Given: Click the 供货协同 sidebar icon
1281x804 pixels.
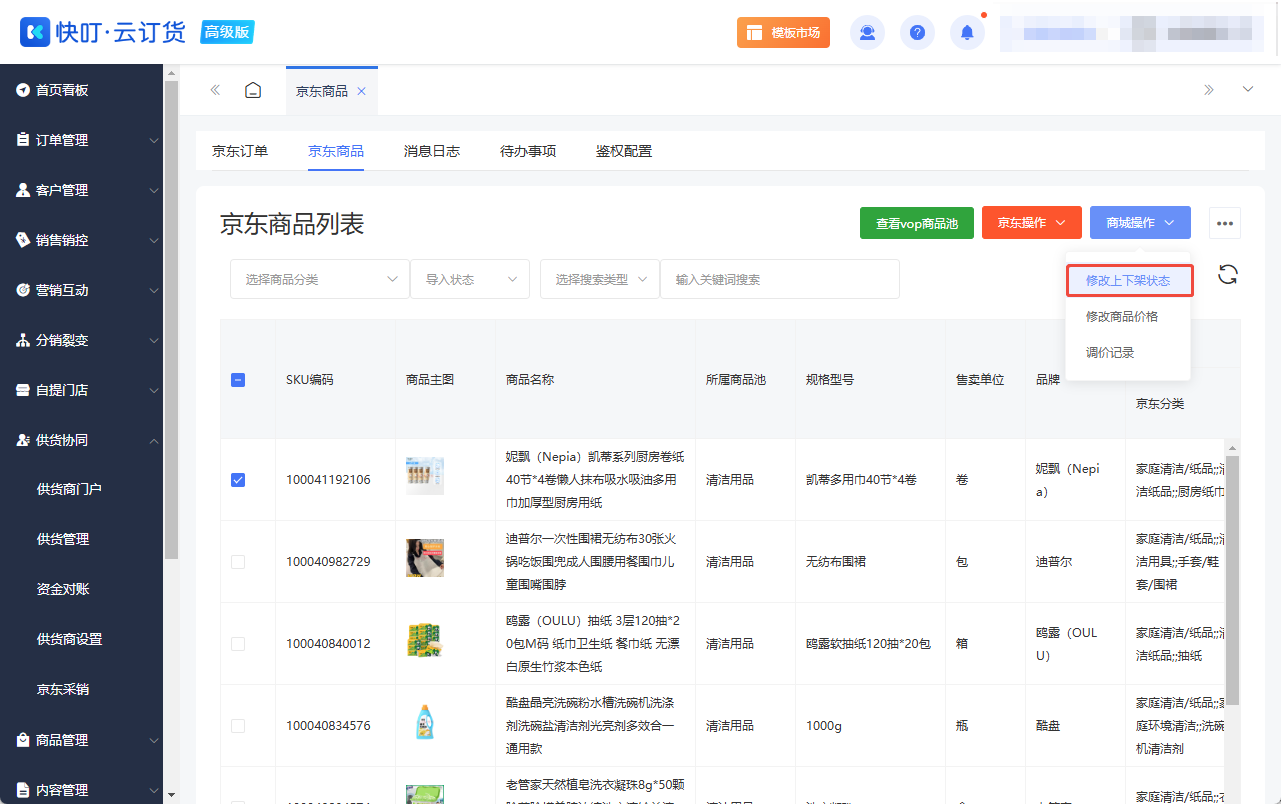Looking at the screenshot, I should coord(23,440).
